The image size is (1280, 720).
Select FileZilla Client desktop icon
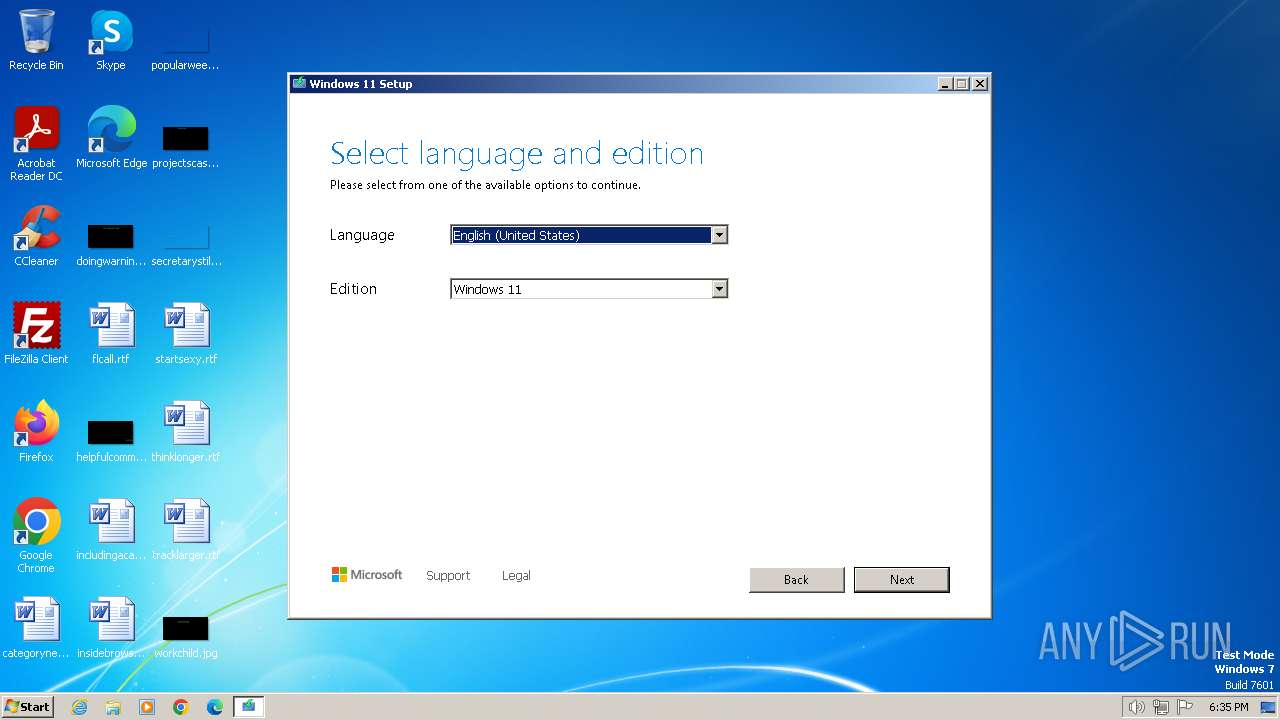[x=36, y=333]
